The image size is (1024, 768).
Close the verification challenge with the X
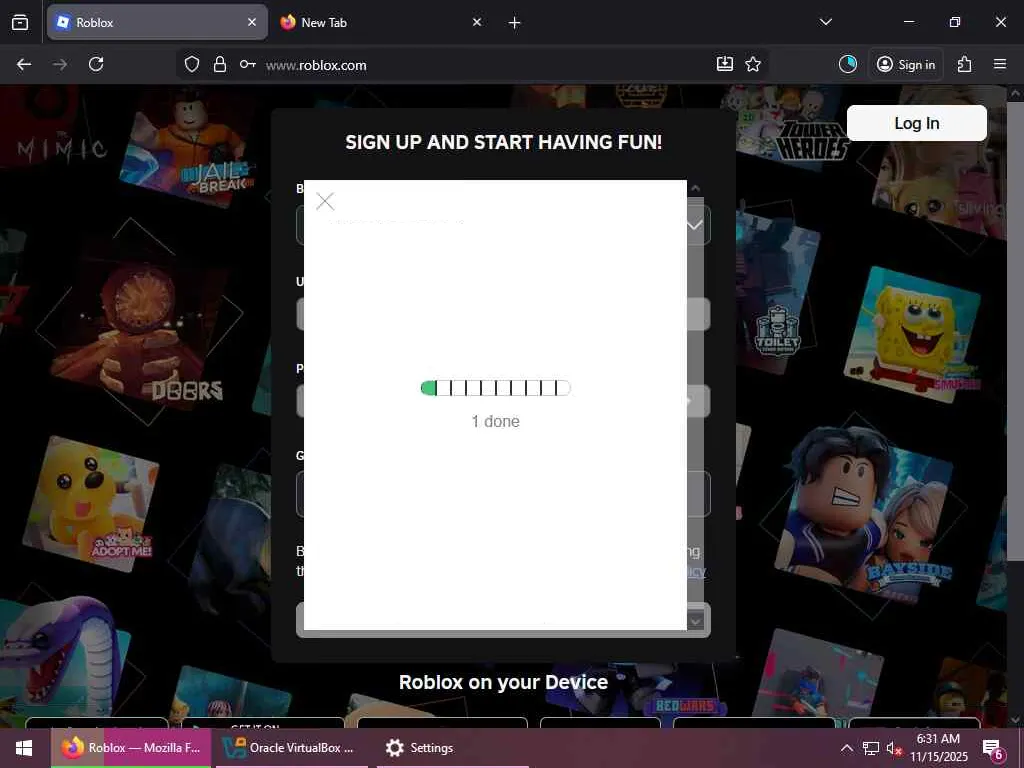click(325, 201)
